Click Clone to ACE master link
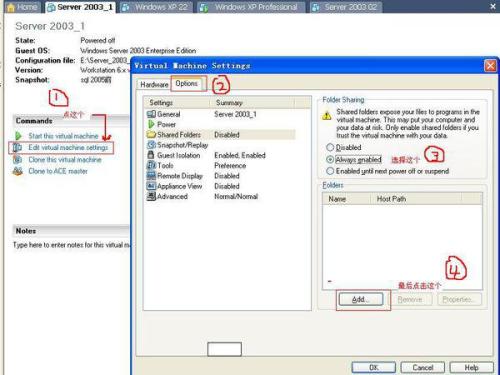 [58, 171]
